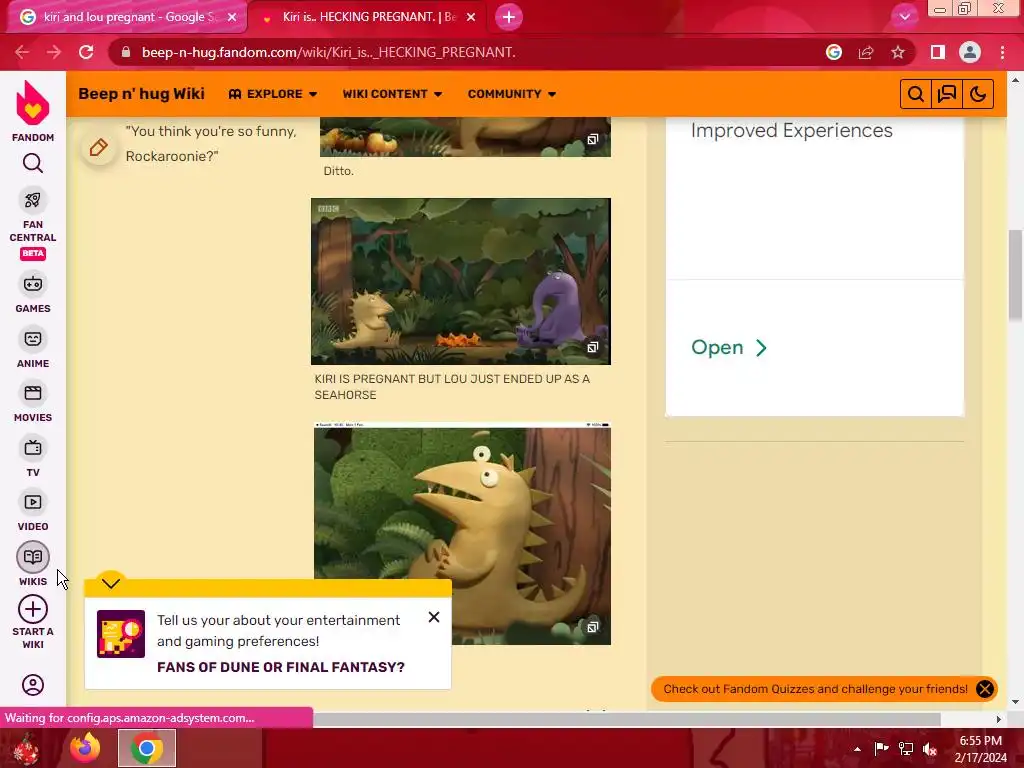
Task: Click the address bar URL
Action: [328, 52]
